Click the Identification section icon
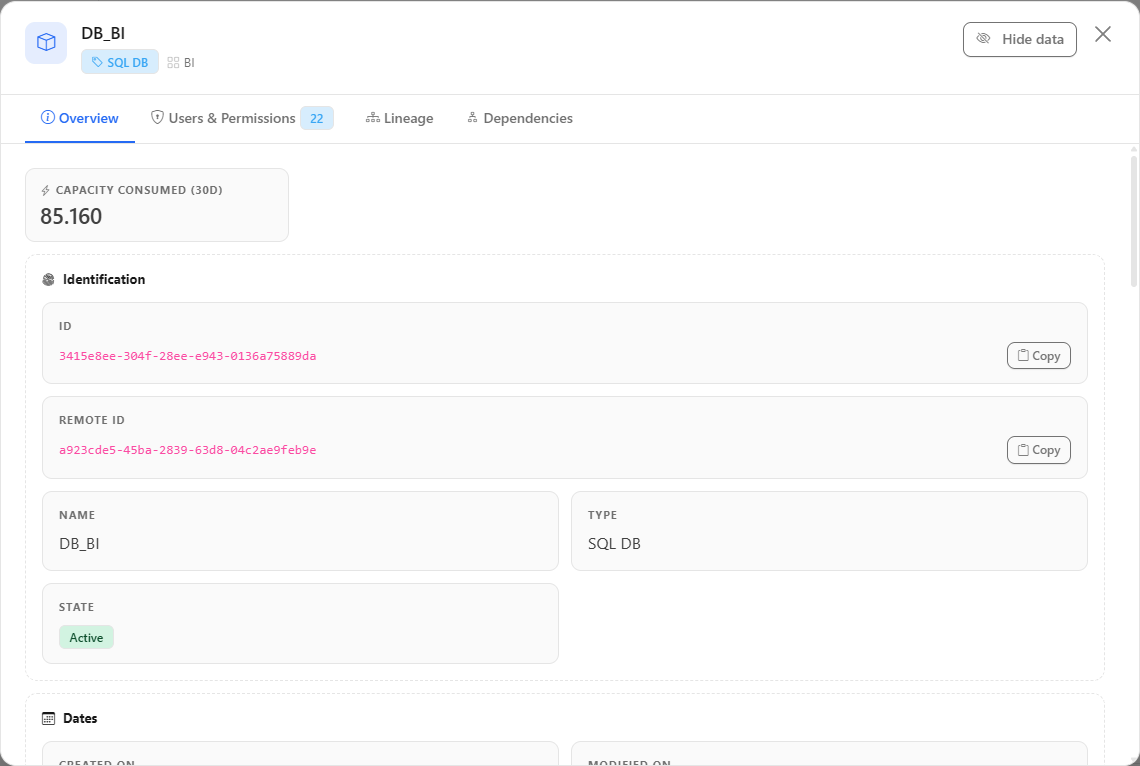Image resolution: width=1140 pixels, height=766 pixels. tap(49, 279)
